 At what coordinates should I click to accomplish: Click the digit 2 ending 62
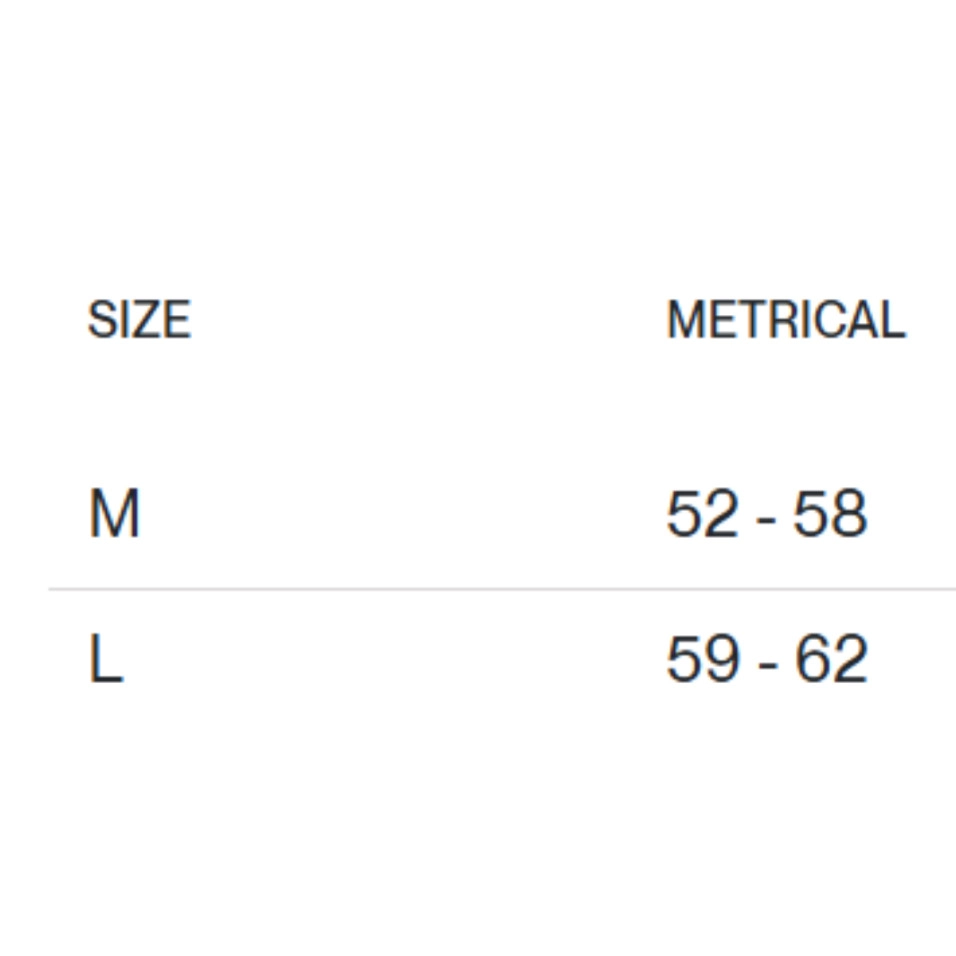coord(850,660)
